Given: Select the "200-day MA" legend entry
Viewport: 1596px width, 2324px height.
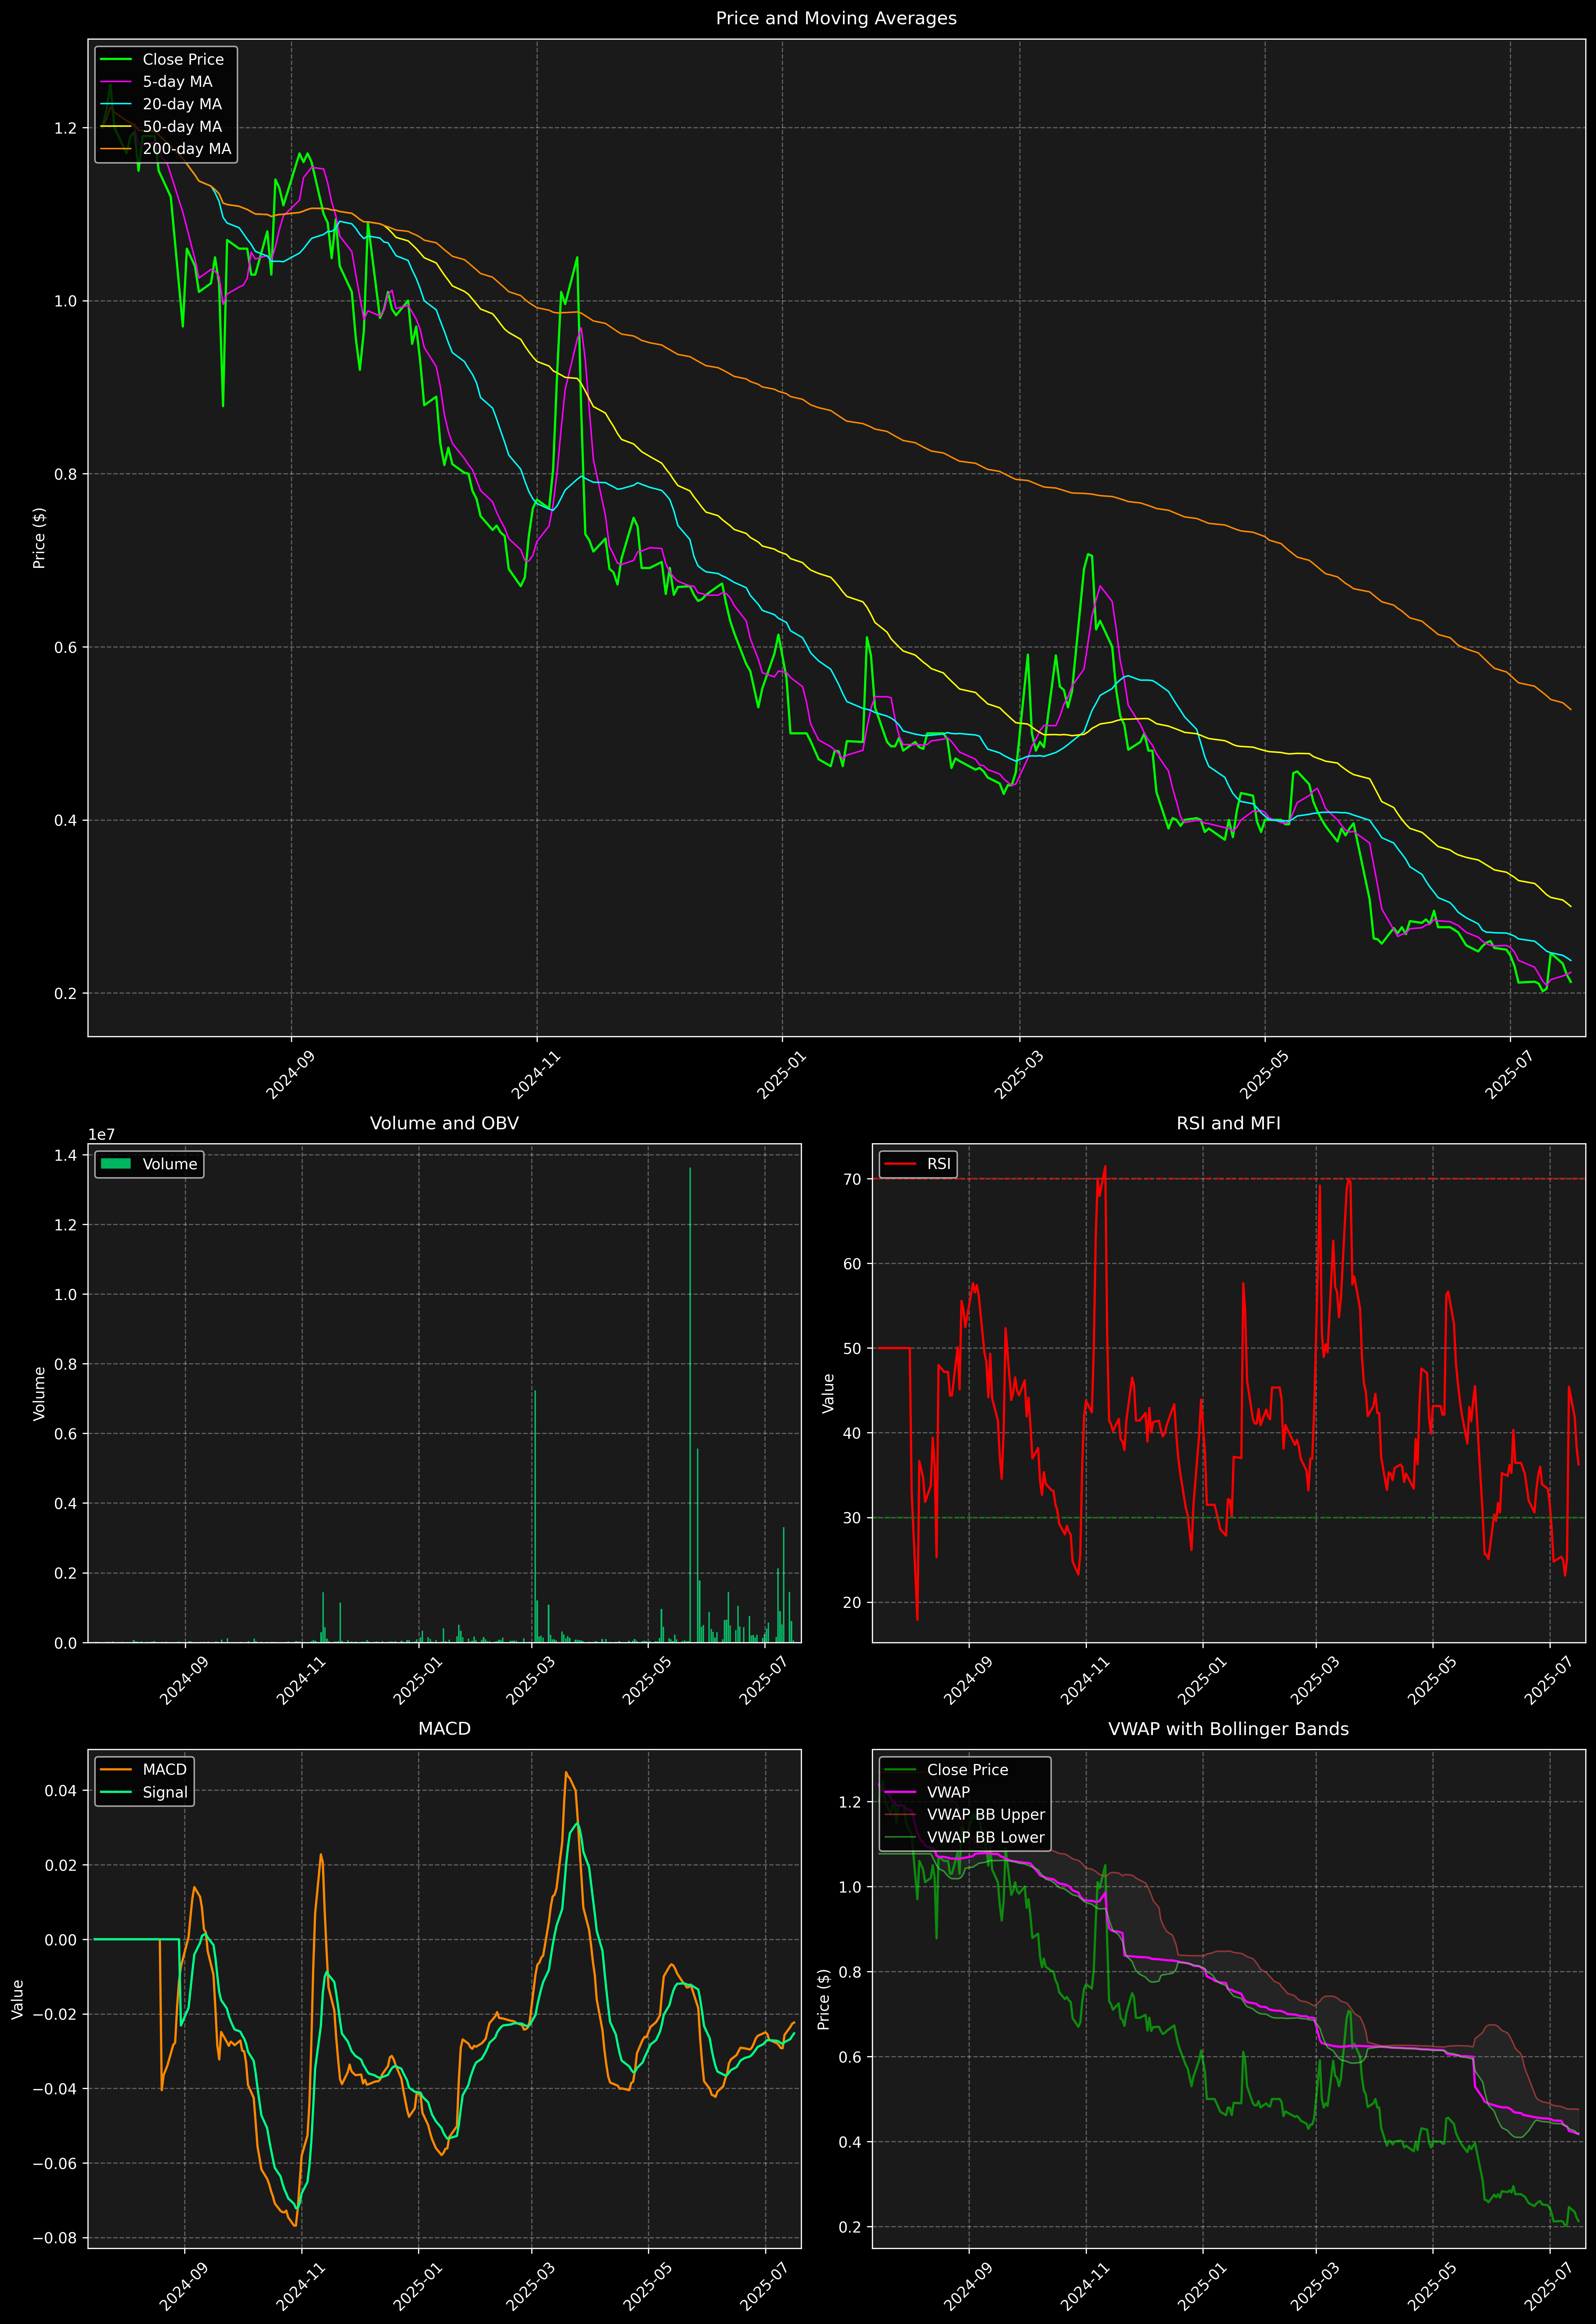Looking at the screenshot, I should pos(187,149).
